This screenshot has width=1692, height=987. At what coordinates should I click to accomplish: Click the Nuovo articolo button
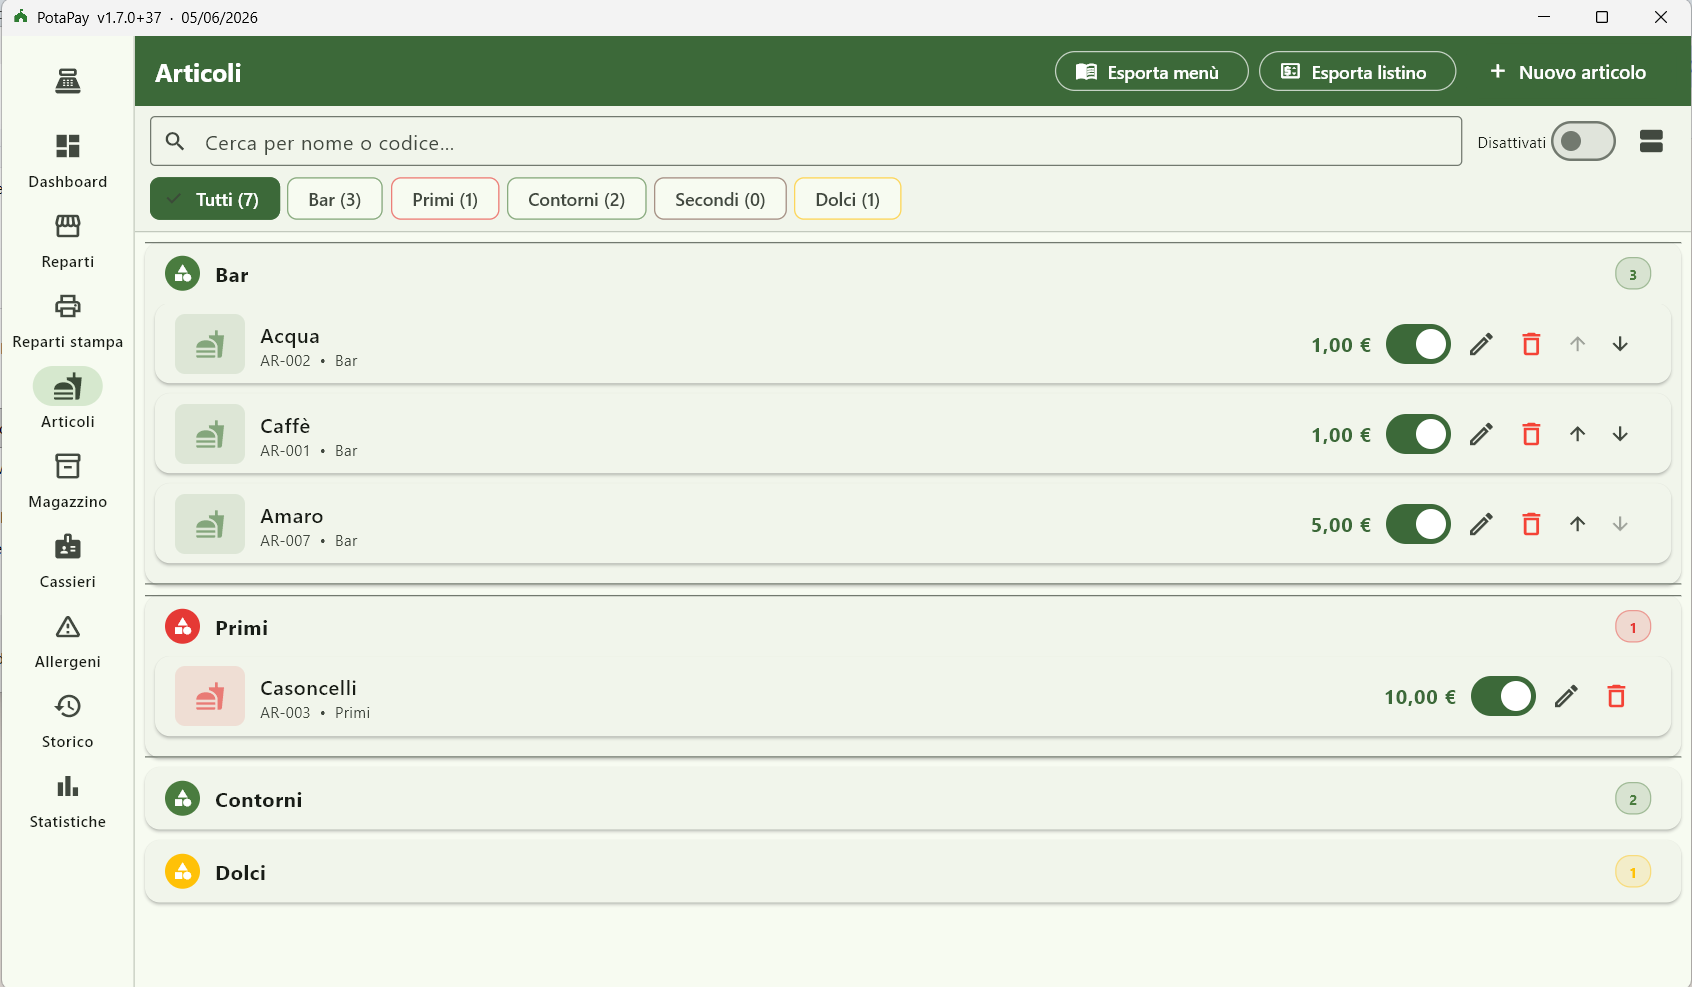click(x=1567, y=72)
